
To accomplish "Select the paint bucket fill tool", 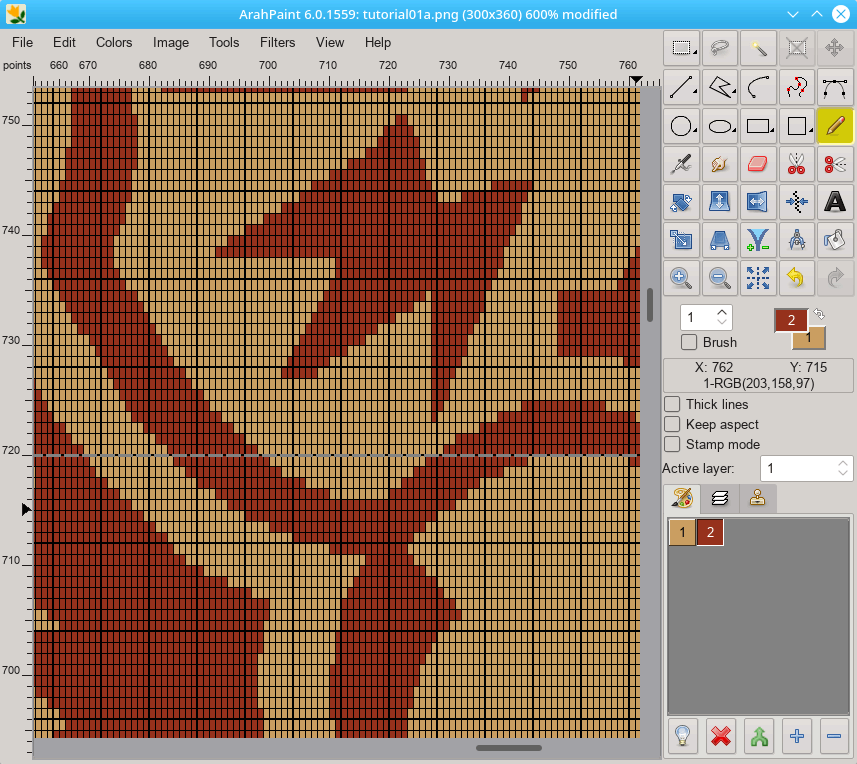I will click(x=835, y=240).
